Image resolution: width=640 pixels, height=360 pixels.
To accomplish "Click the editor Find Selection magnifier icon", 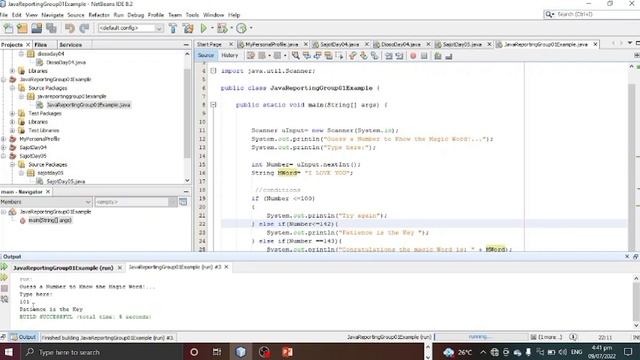I will pyautogui.click(x=296, y=56).
